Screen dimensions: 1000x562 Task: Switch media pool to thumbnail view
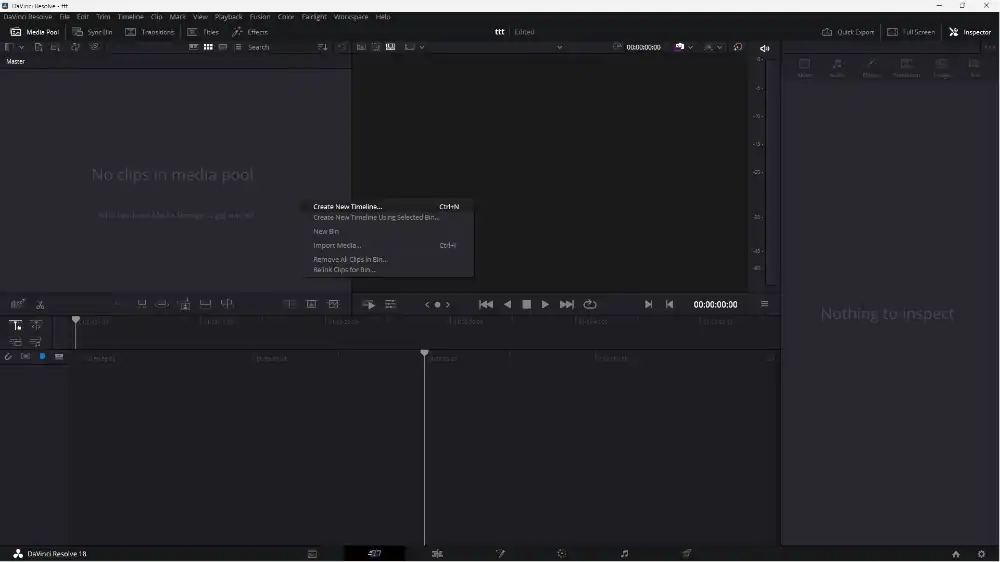[x=208, y=47]
